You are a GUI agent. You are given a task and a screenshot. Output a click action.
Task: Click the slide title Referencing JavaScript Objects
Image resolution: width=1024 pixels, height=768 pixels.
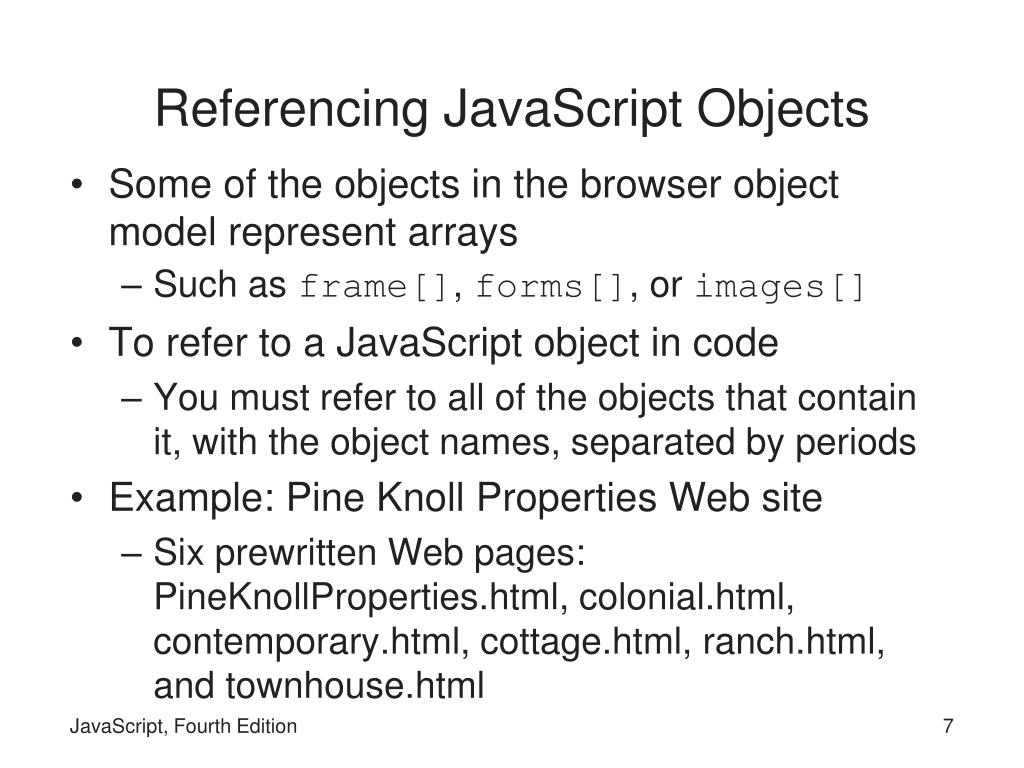click(511, 110)
